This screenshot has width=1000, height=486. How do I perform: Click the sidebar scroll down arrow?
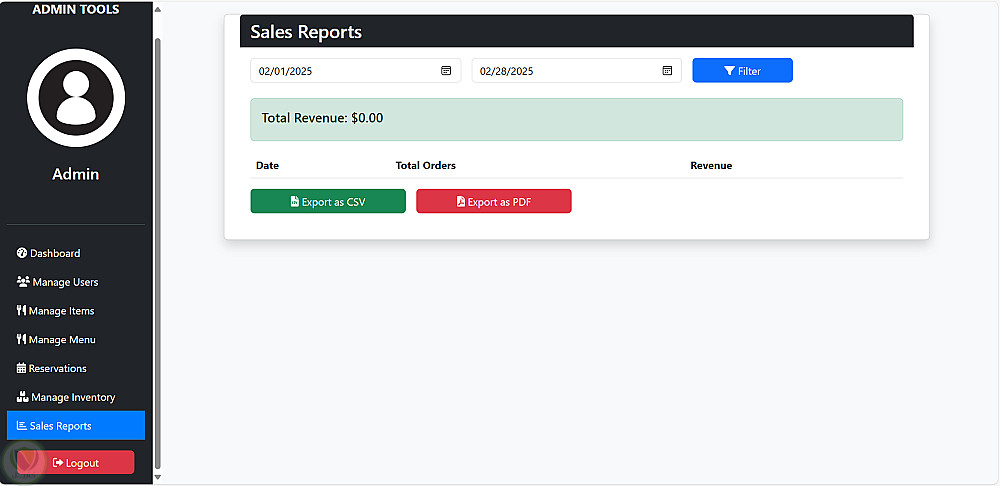(157, 477)
